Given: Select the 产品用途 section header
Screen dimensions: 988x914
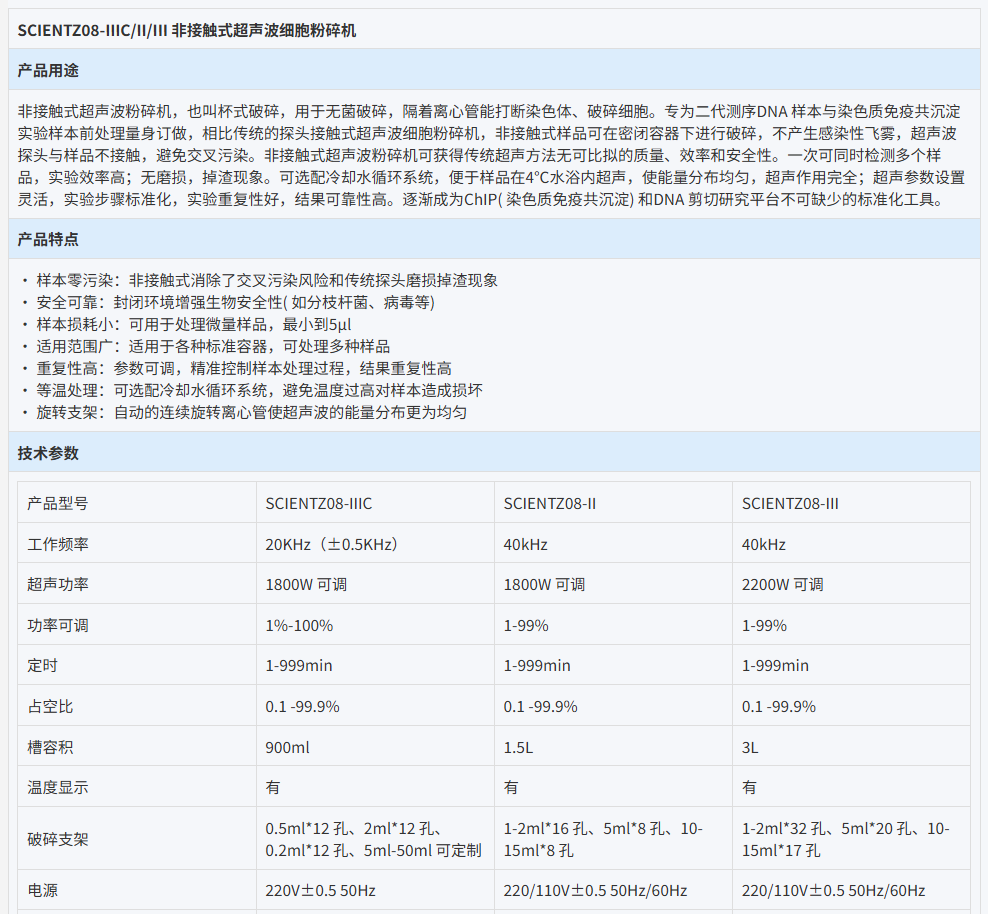Looking at the screenshot, I should click(48, 71).
